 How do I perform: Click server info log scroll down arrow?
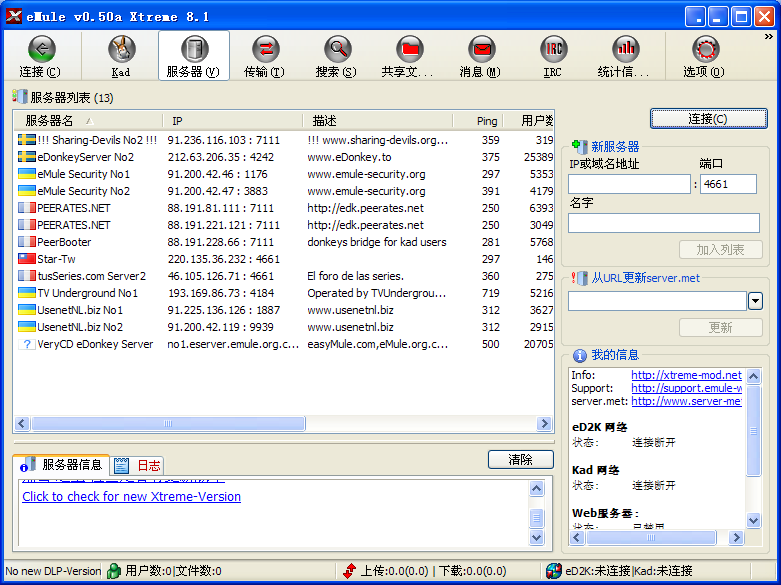536,537
